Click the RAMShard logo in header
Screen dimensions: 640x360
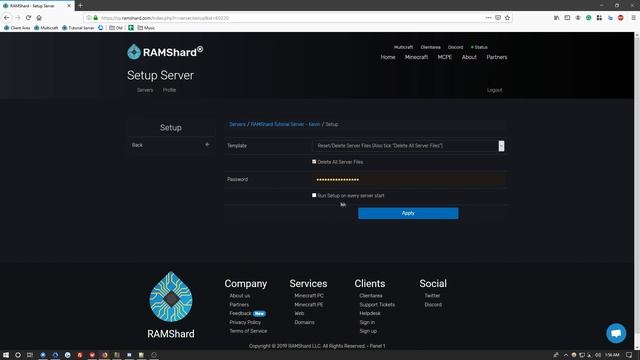[x=165, y=52]
